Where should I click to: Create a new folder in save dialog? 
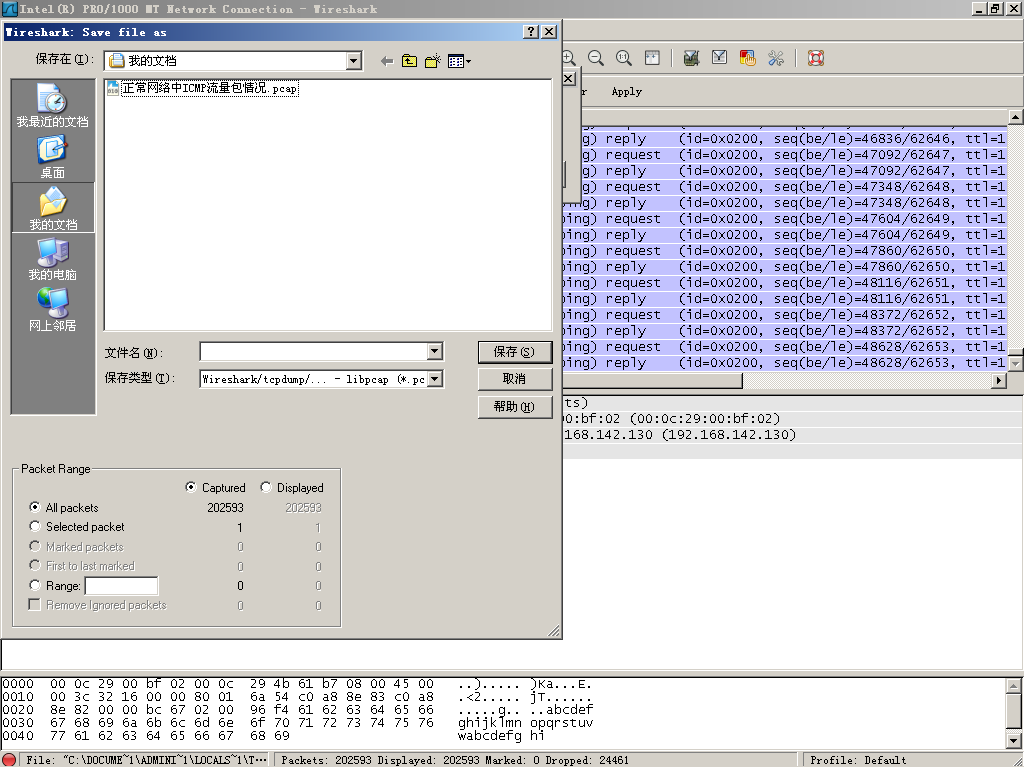(432, 61)
